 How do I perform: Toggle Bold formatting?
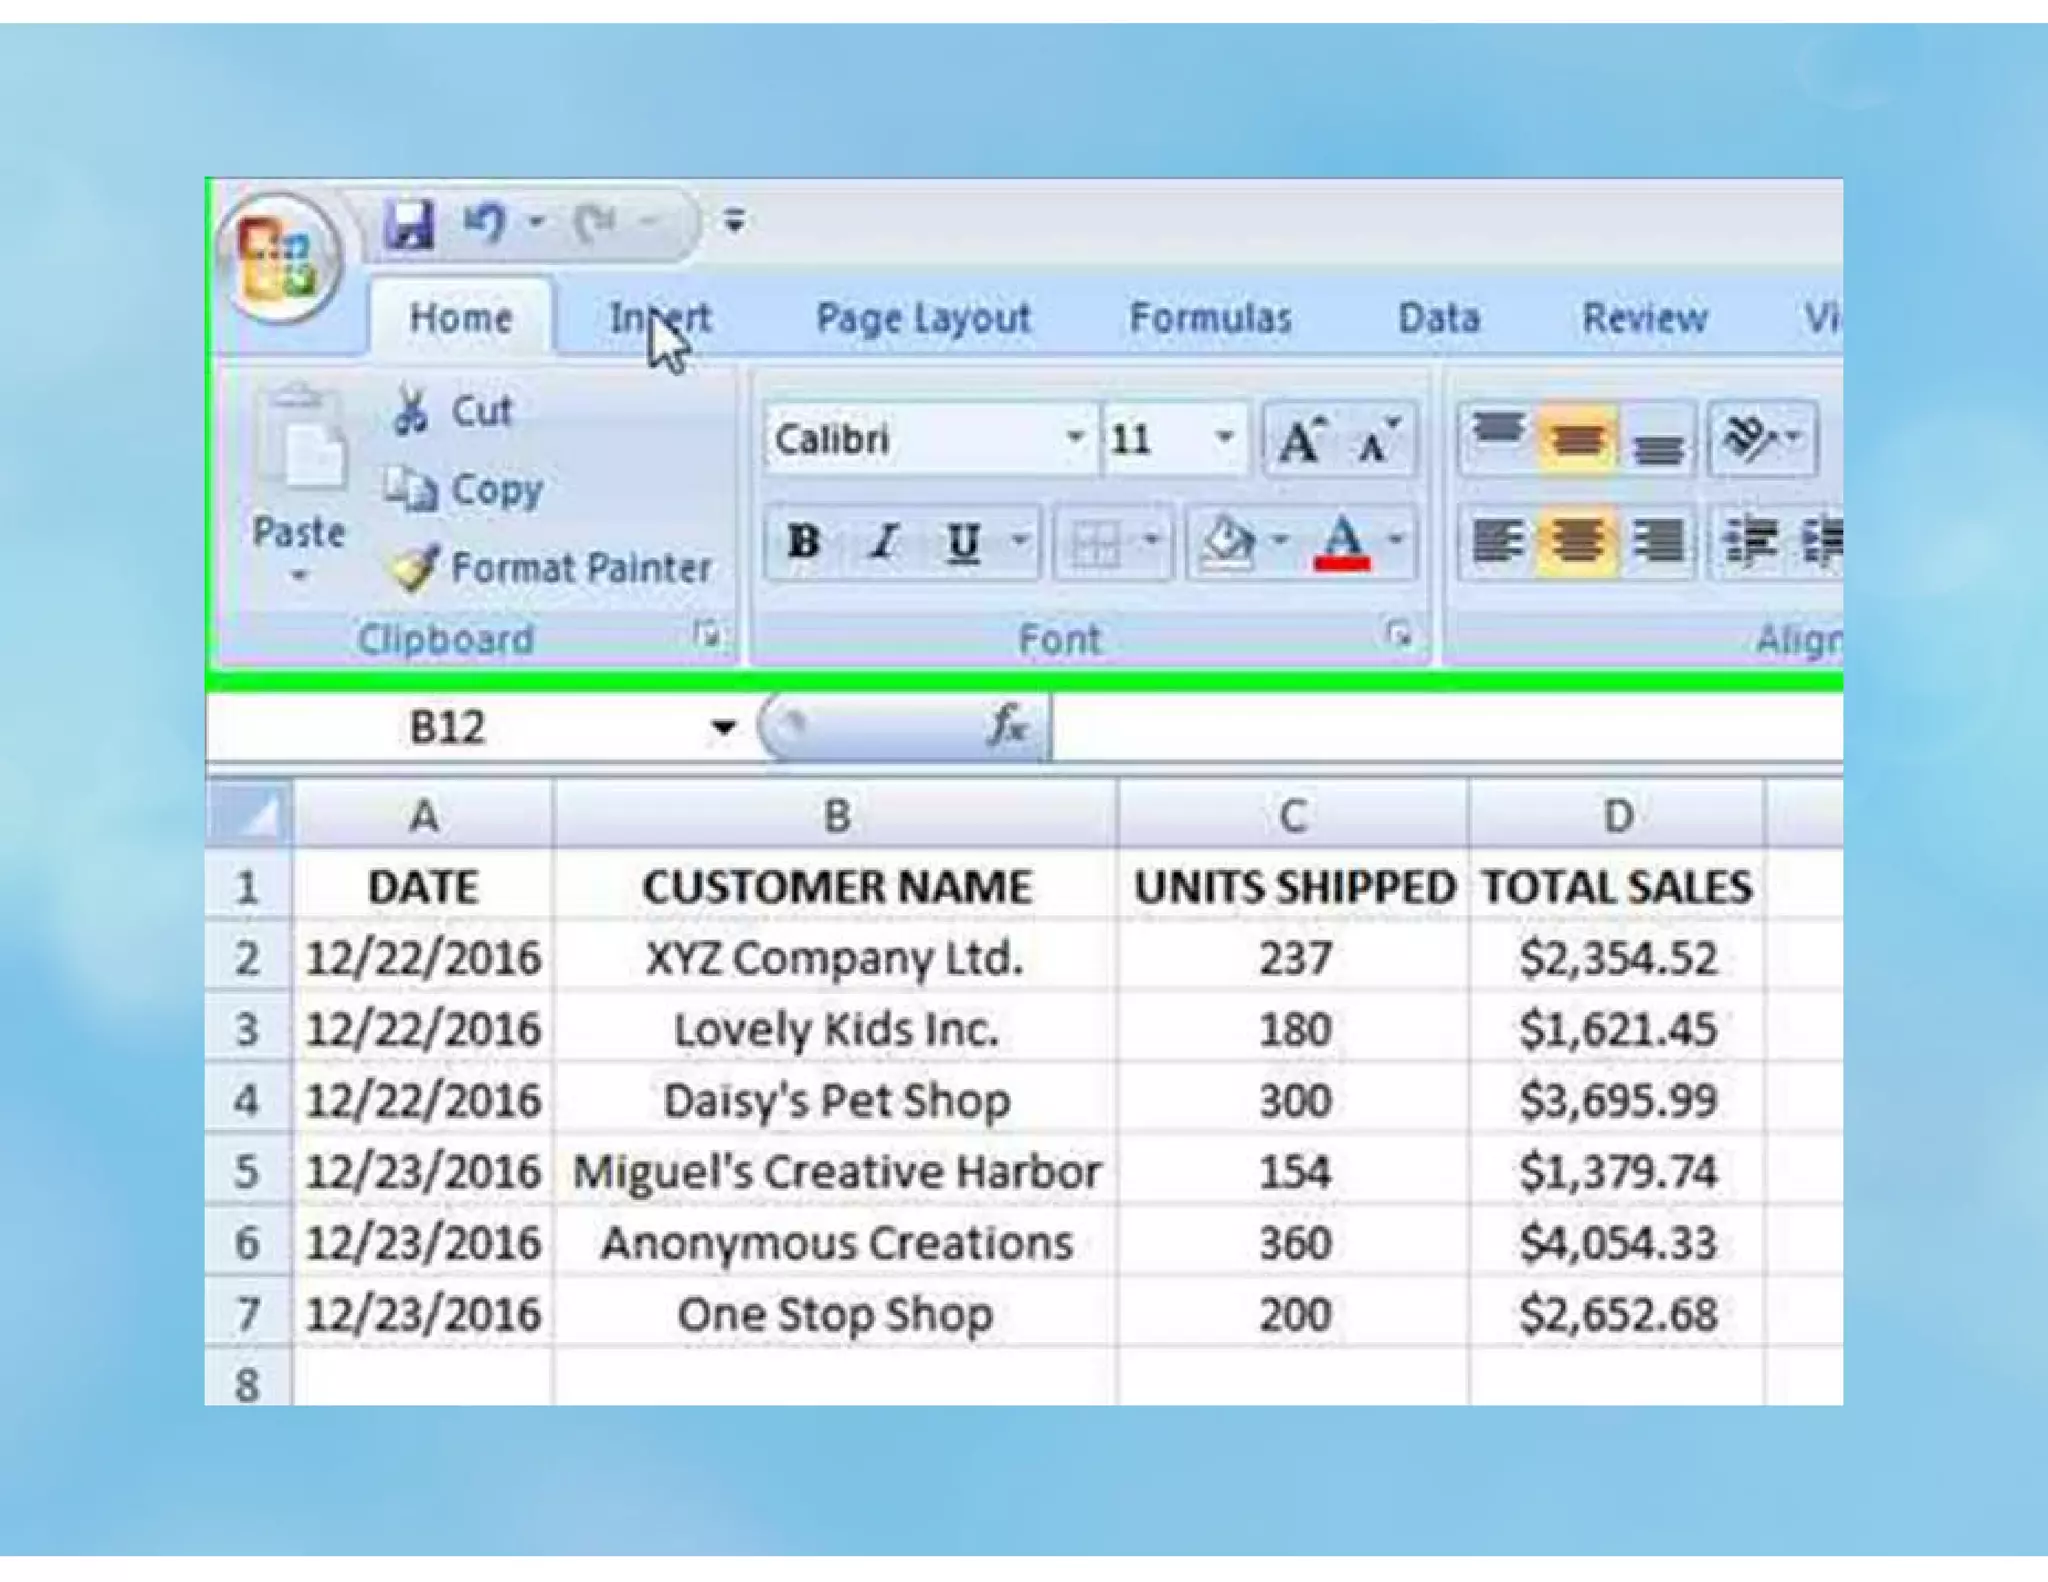click(x=804, y=542)
